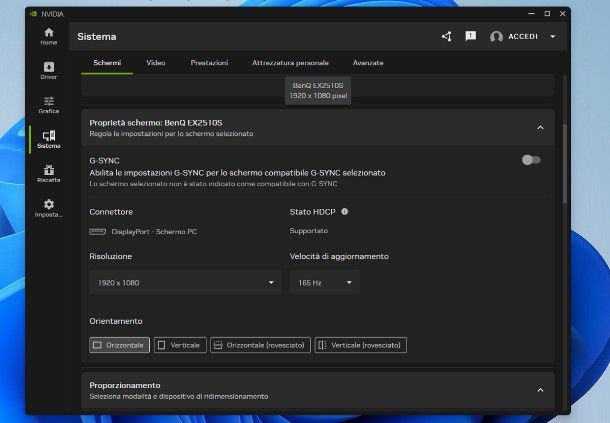
Task: Collapse the Proporzionamento section
Action: point(540,390)
